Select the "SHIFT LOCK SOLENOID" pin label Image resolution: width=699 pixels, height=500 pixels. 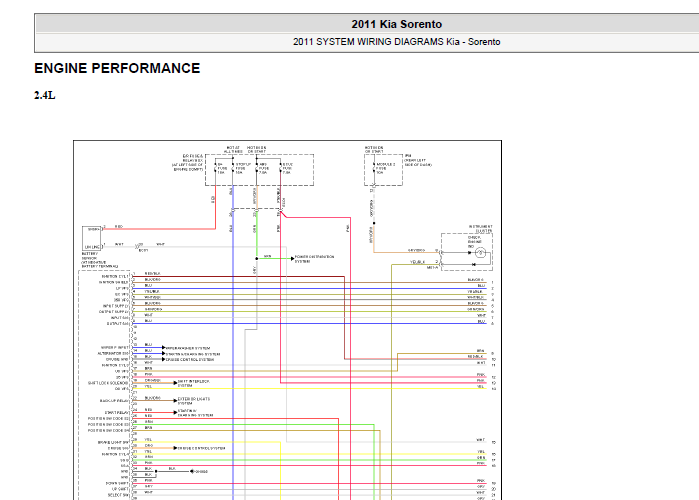(x=108, y=383)
